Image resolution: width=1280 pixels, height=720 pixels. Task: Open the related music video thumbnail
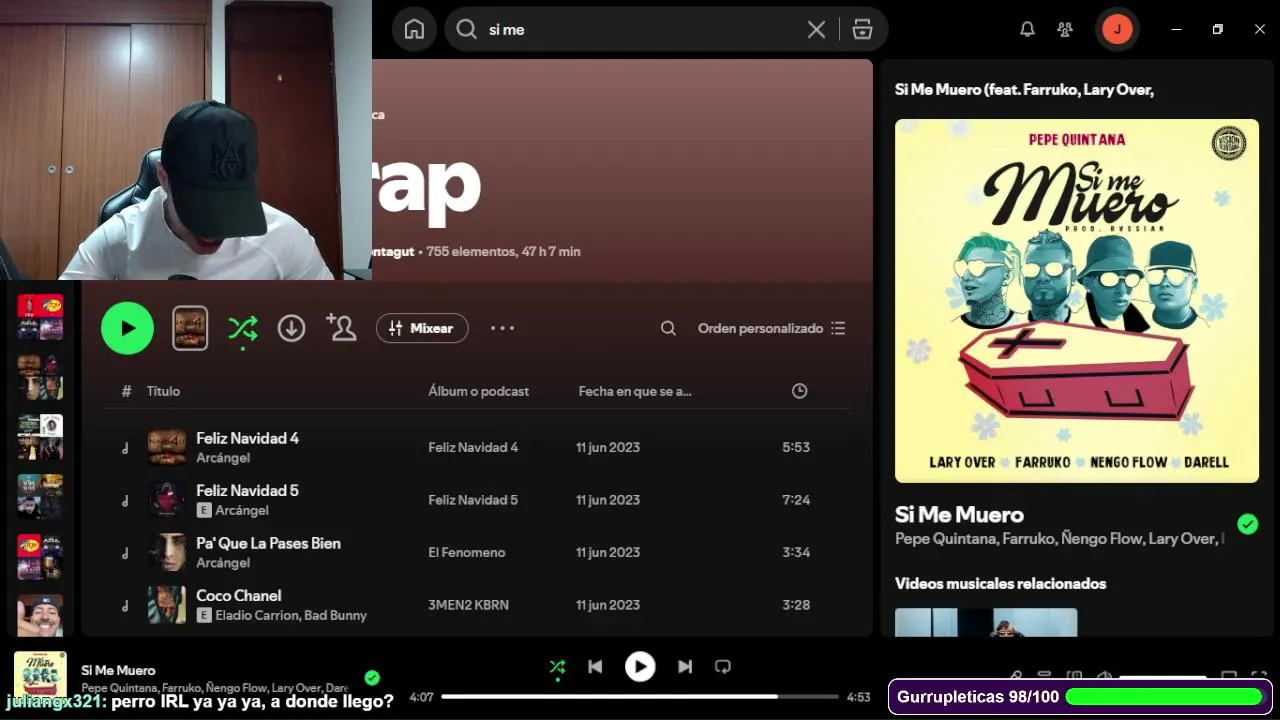[986, 622]
